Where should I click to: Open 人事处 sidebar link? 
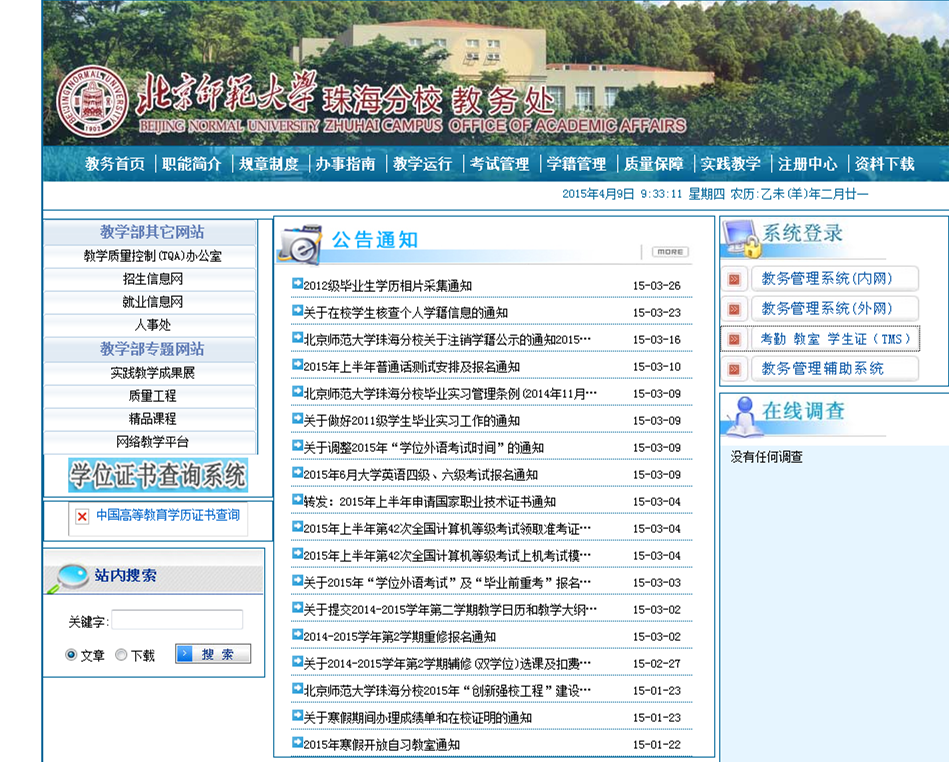(x=152, y=325)
